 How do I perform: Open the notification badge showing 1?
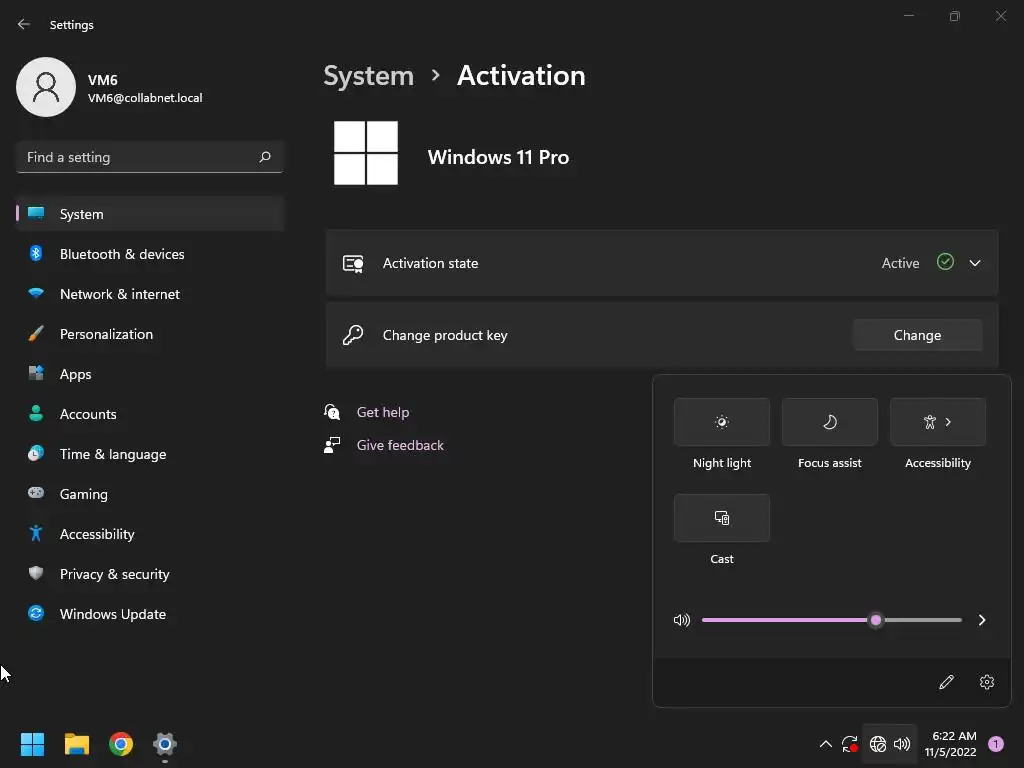pyautogui.click(x=996, y=743)
